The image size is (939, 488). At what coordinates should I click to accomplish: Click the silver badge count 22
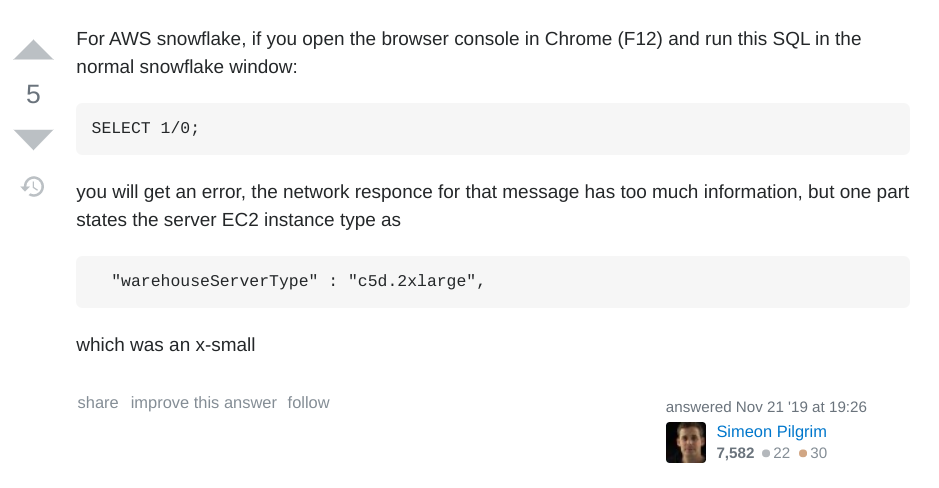781,453
